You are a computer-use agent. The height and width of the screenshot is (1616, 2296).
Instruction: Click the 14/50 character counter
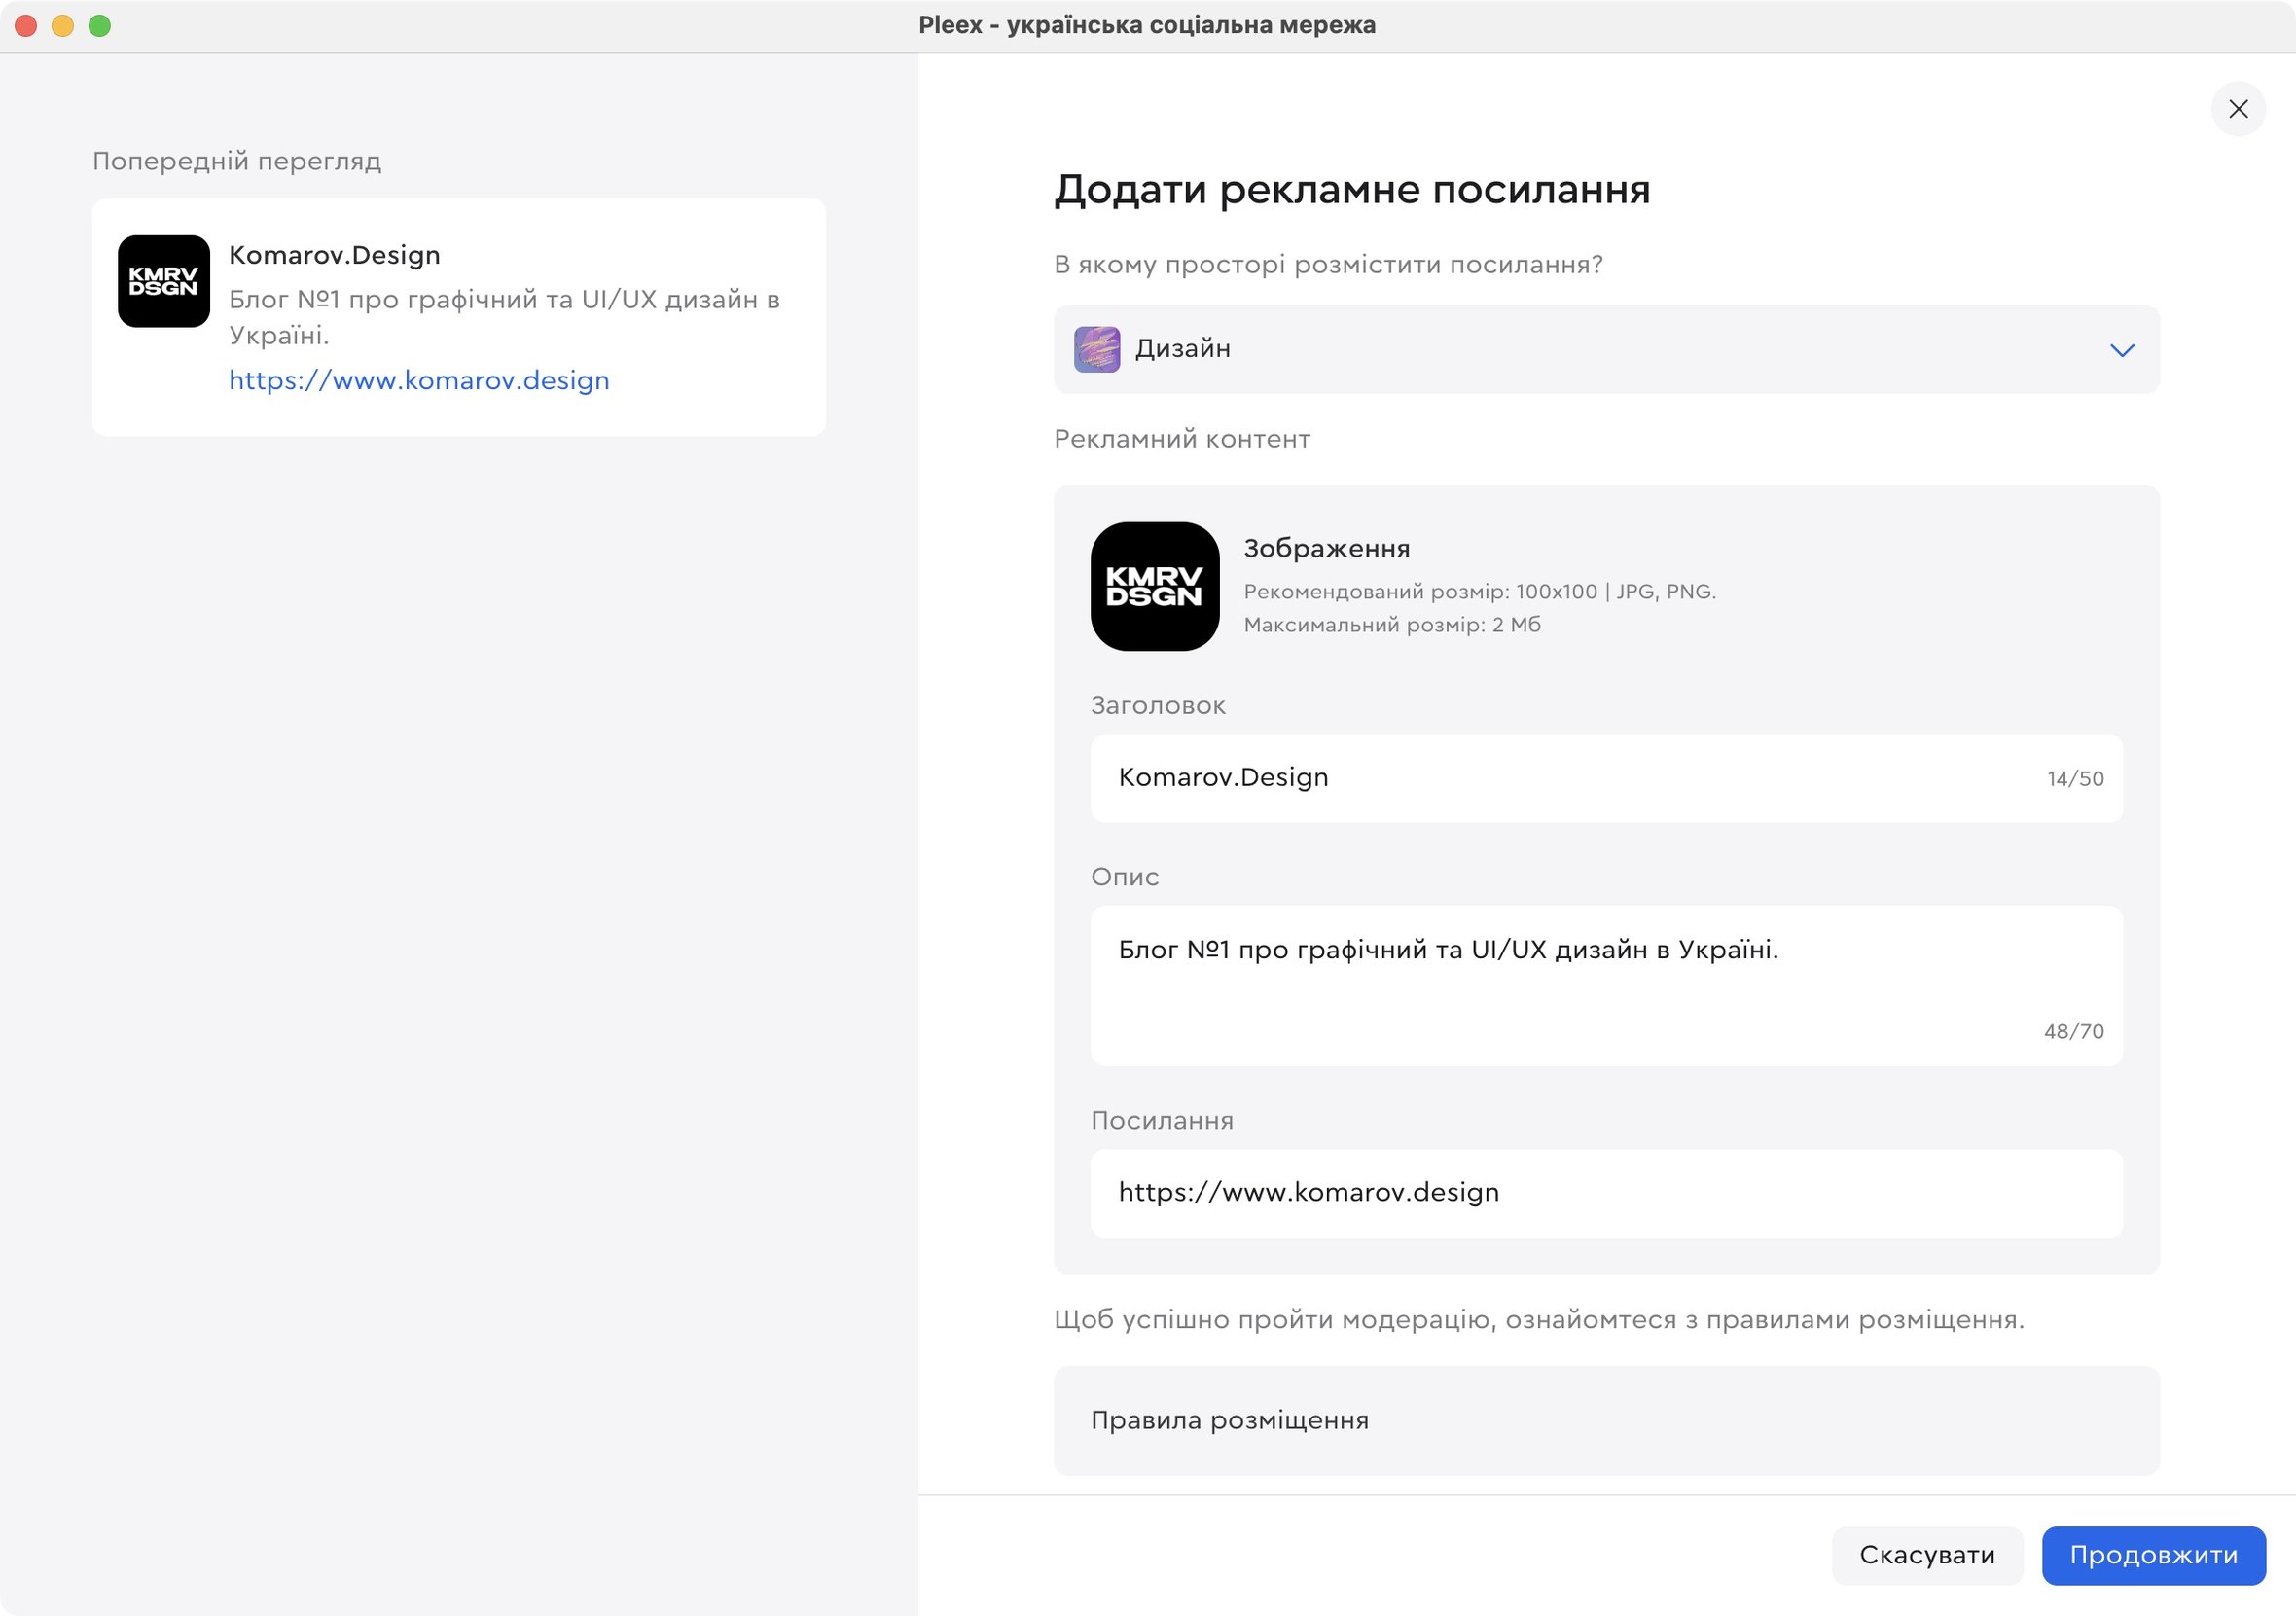point(2075,779)
